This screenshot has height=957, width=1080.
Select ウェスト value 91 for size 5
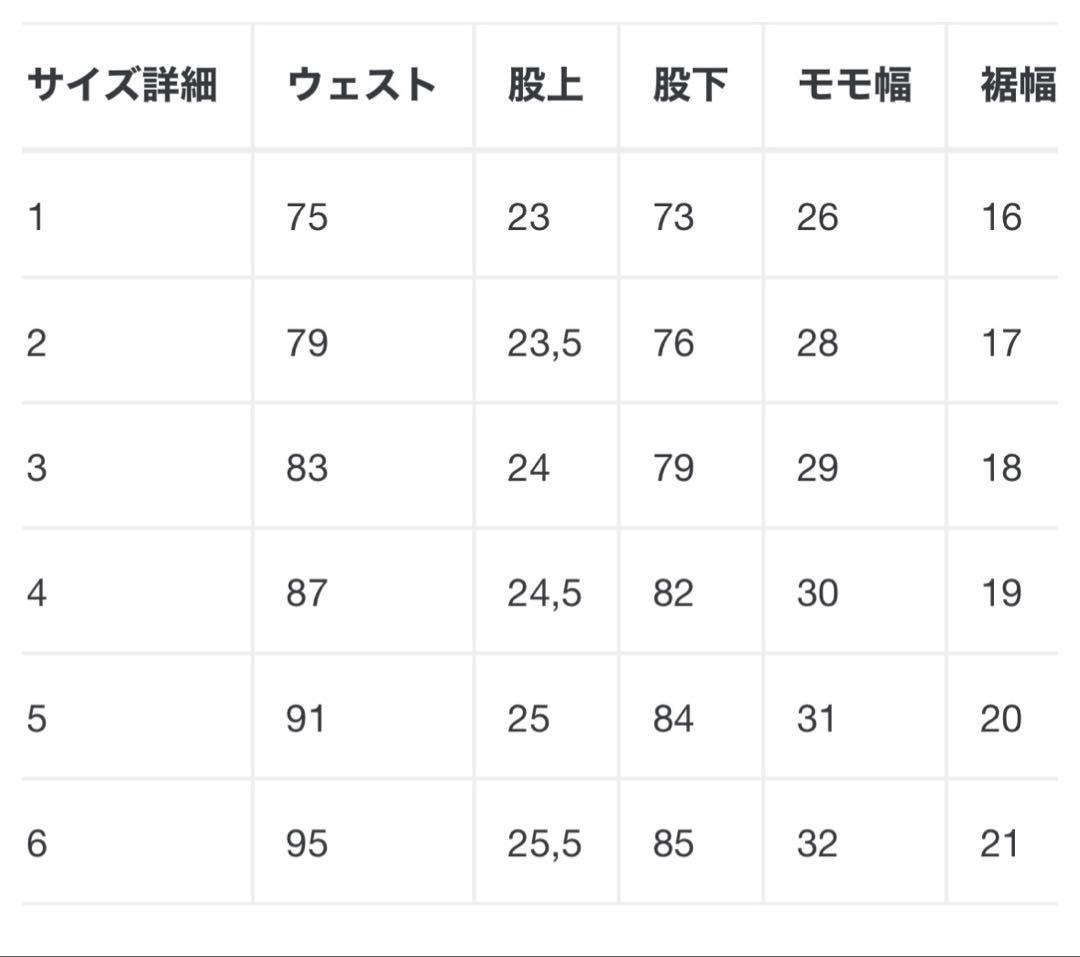pyautogui.click(x=306, y=719)
